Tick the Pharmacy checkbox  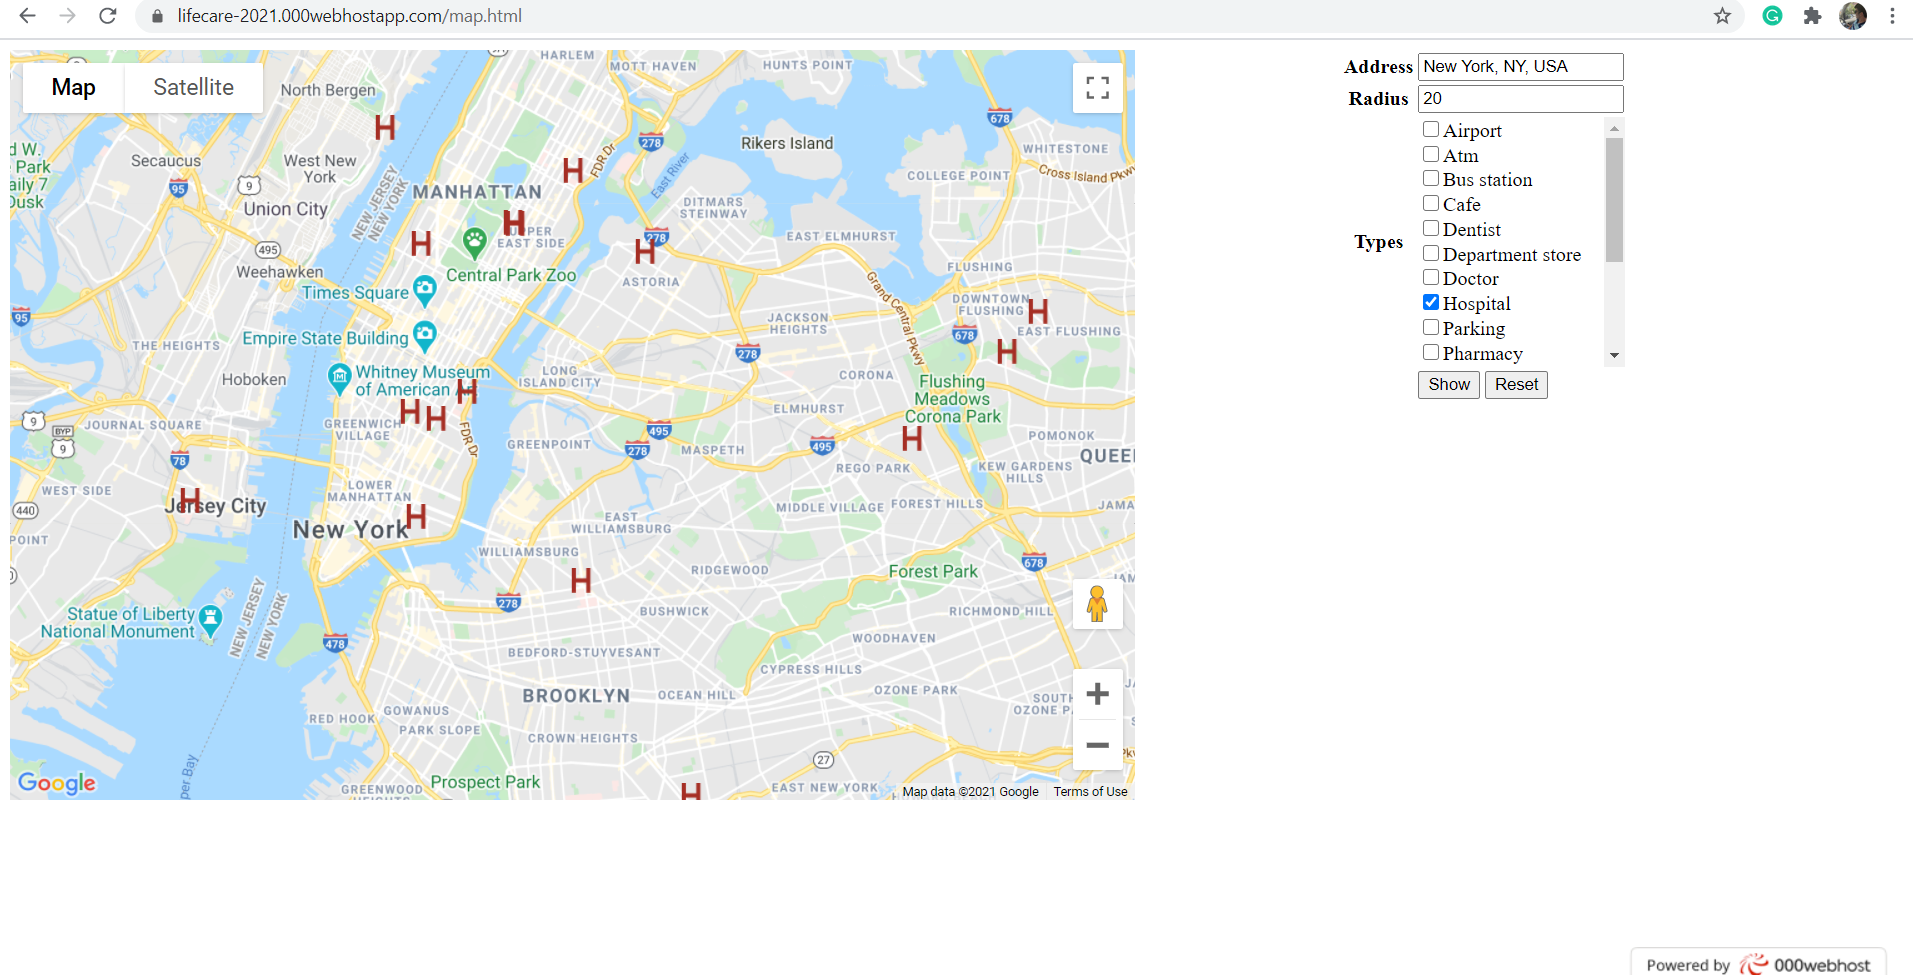coord(1431,352)
